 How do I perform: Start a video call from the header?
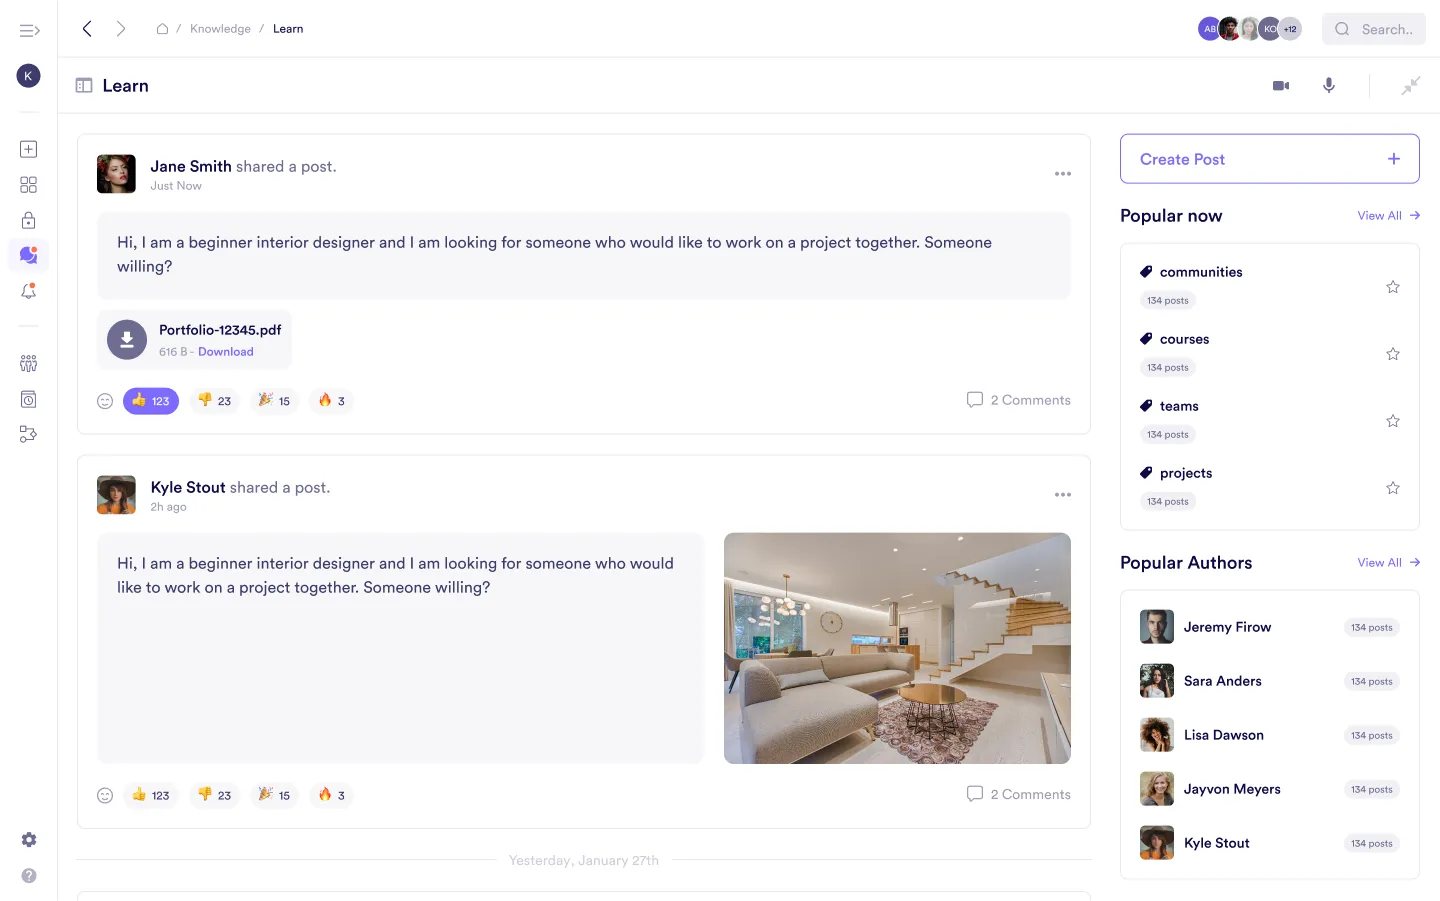(1281, 85)
